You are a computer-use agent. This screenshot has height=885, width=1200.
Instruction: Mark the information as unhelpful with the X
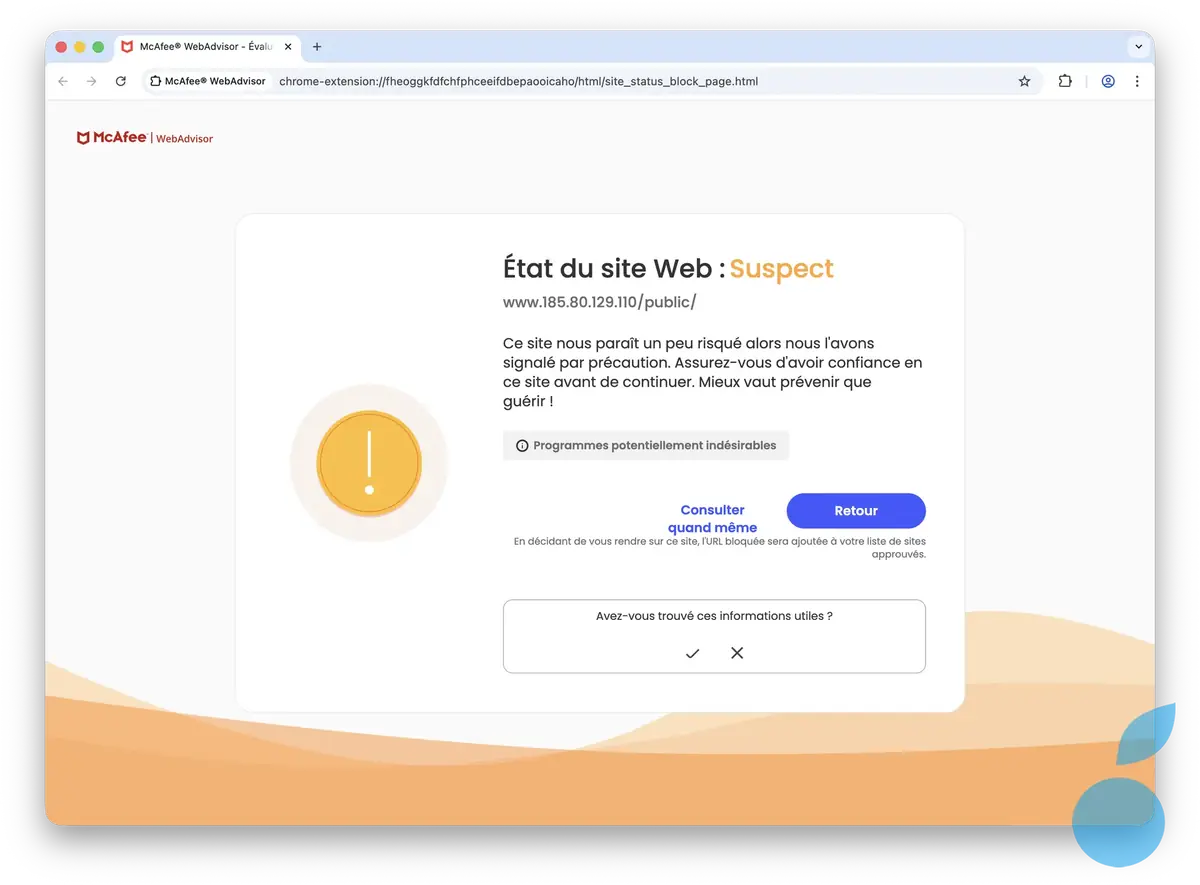coord(737,653)
